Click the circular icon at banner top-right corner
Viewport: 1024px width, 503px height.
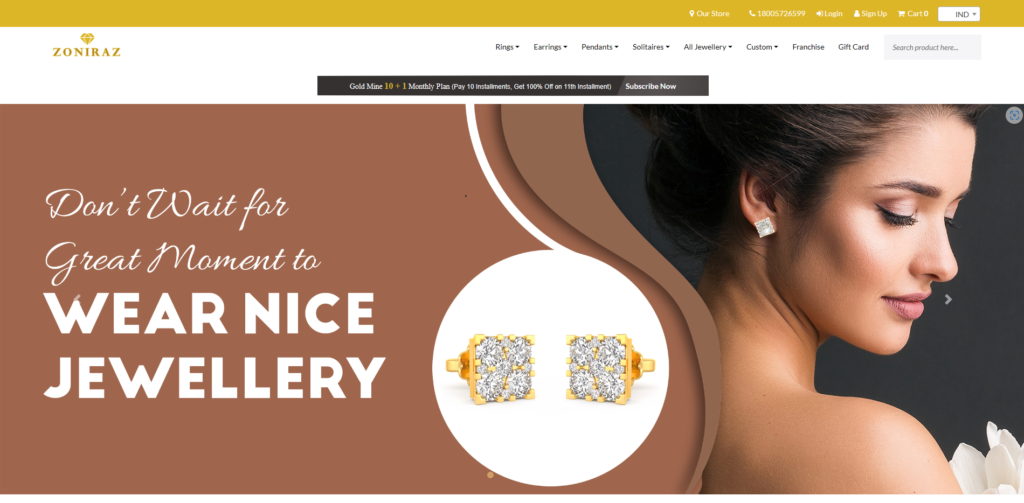coord(1014,115)
